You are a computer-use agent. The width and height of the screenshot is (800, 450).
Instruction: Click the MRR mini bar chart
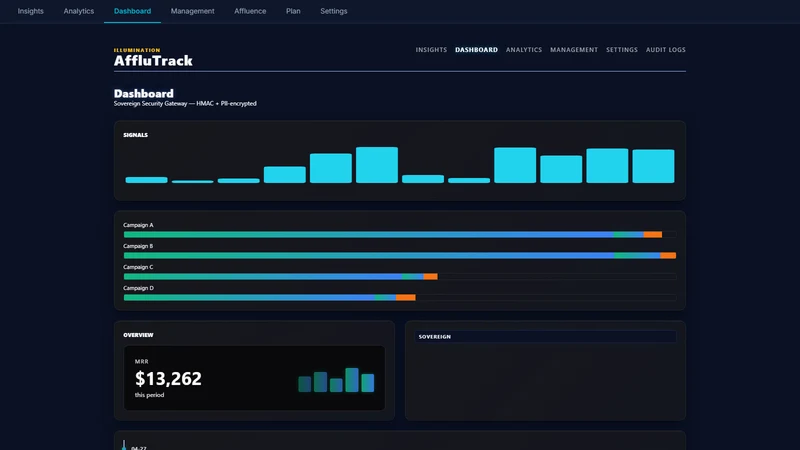pos(336,380)
